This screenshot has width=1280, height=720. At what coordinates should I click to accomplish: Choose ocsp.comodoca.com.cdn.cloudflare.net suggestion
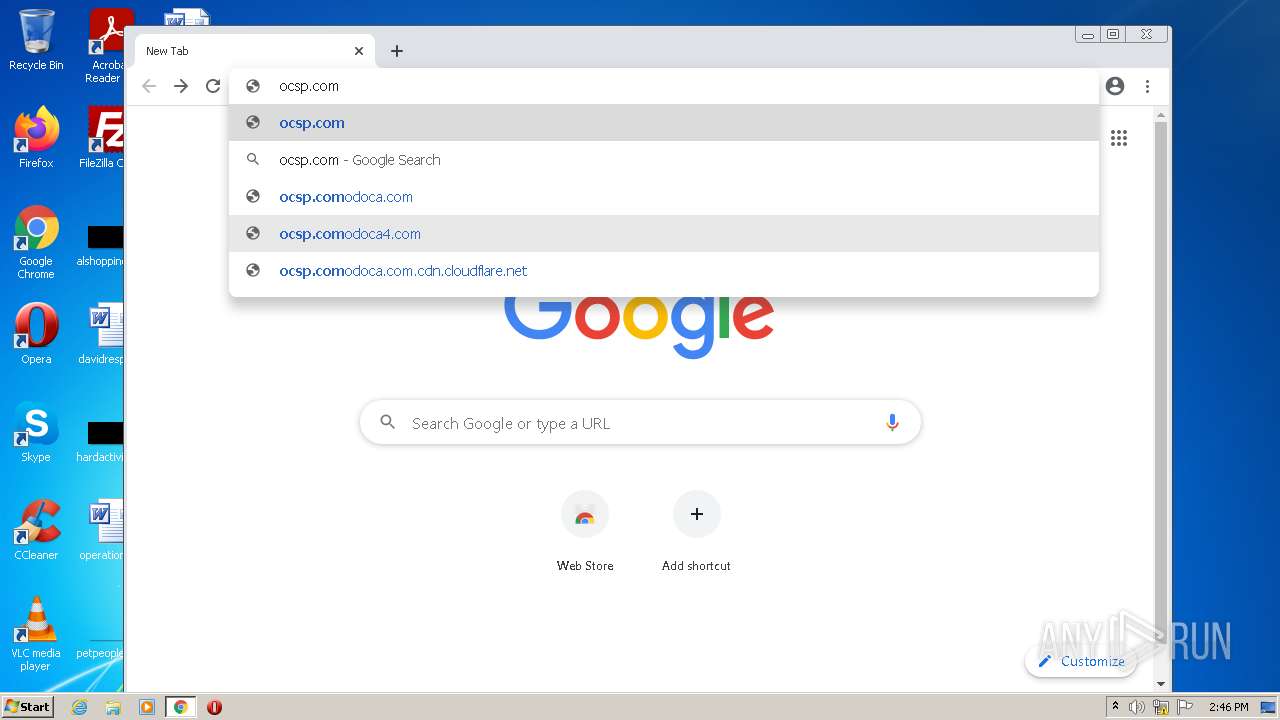tap(664, 271)
